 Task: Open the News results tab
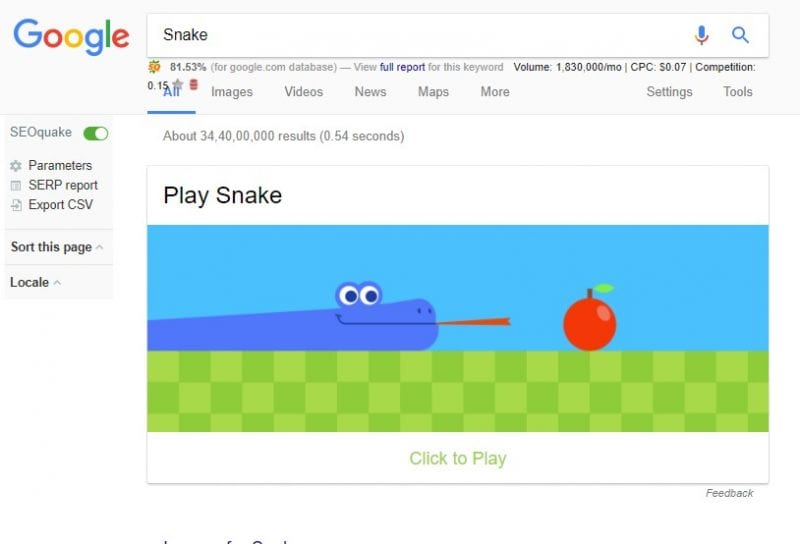(x=370, y=92)
